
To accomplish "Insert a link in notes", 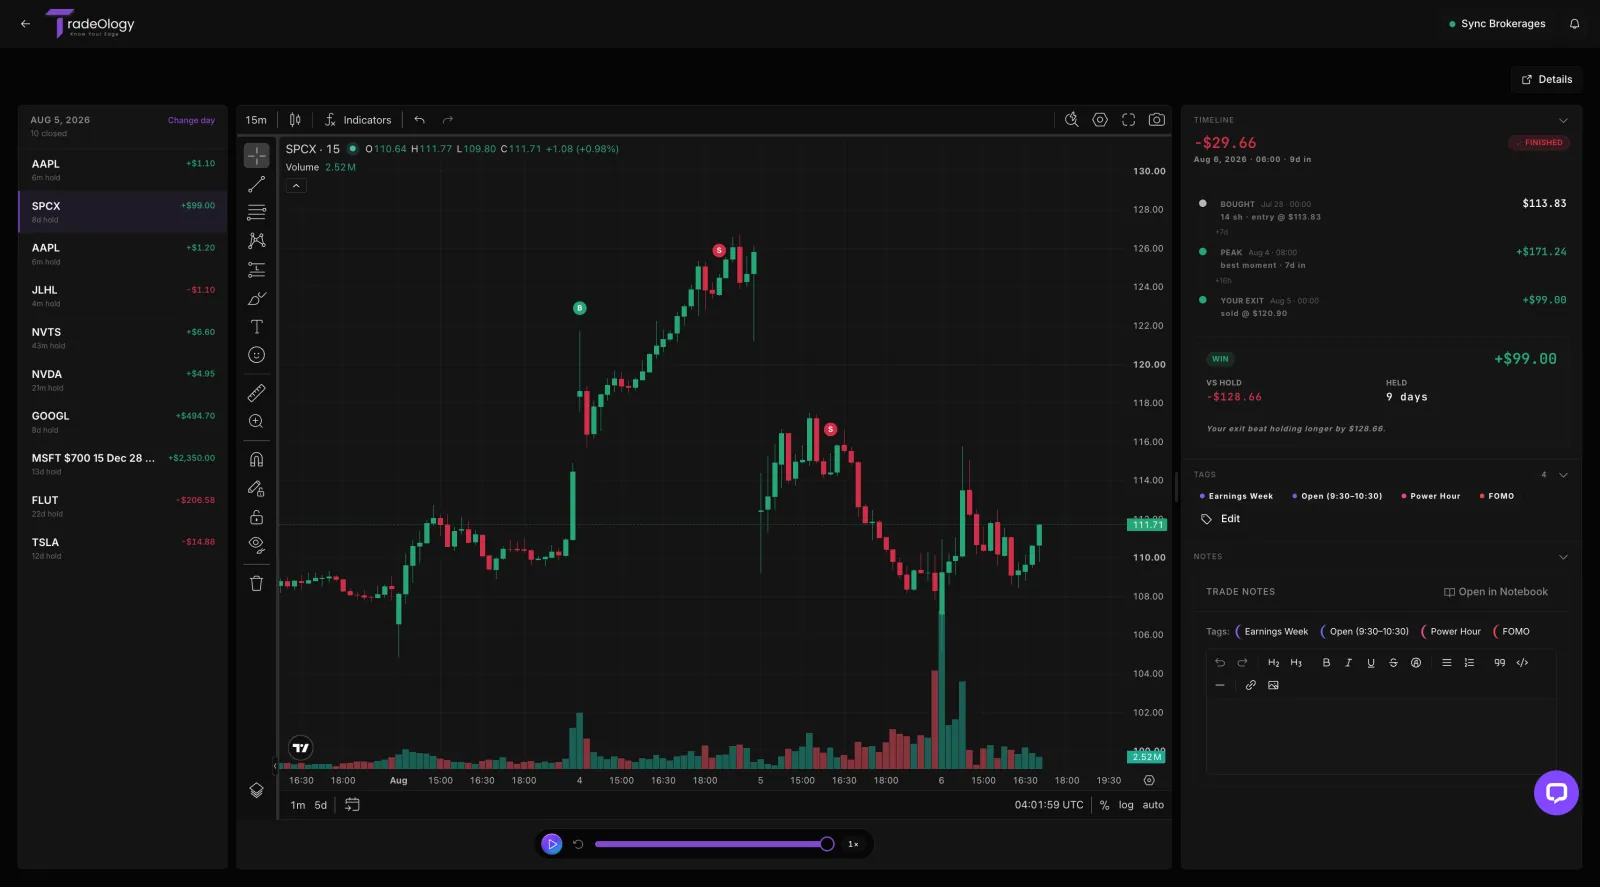I will pos(1250,685).
